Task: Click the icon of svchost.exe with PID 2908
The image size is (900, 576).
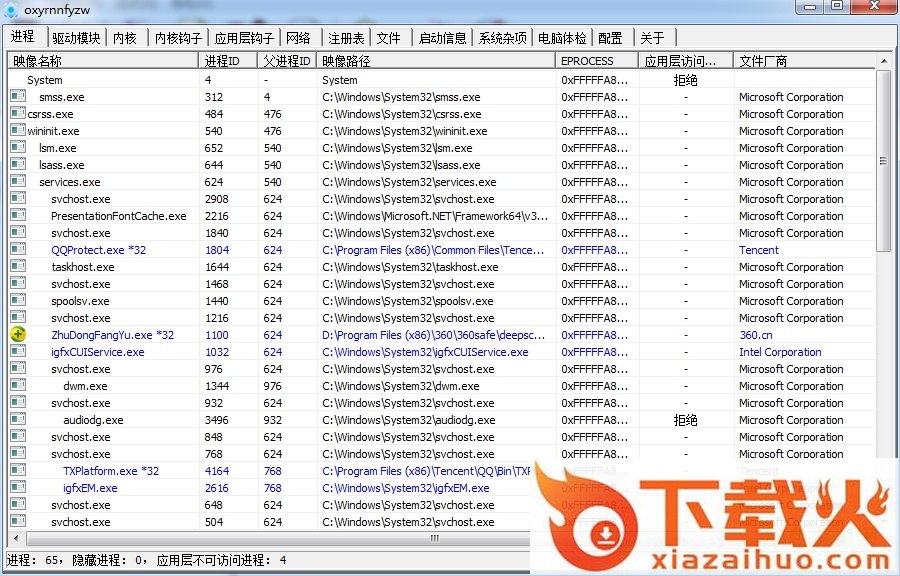Action: 18,199
